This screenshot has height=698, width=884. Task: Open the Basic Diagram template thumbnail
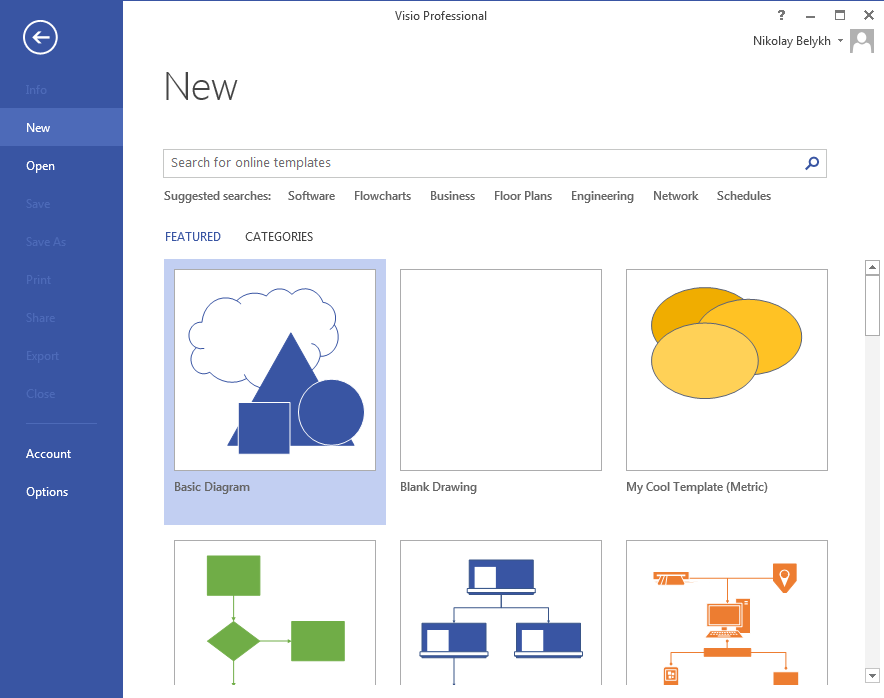274,369
